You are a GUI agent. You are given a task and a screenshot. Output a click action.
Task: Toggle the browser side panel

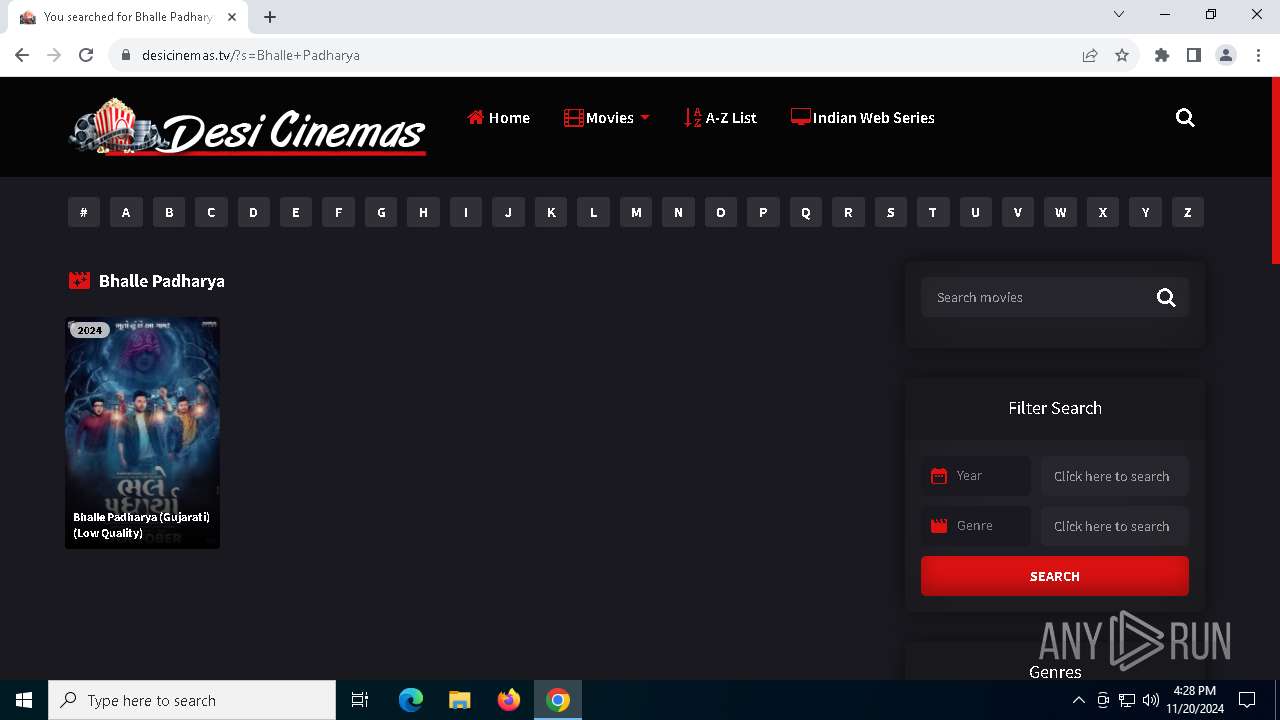(1194, 55)
